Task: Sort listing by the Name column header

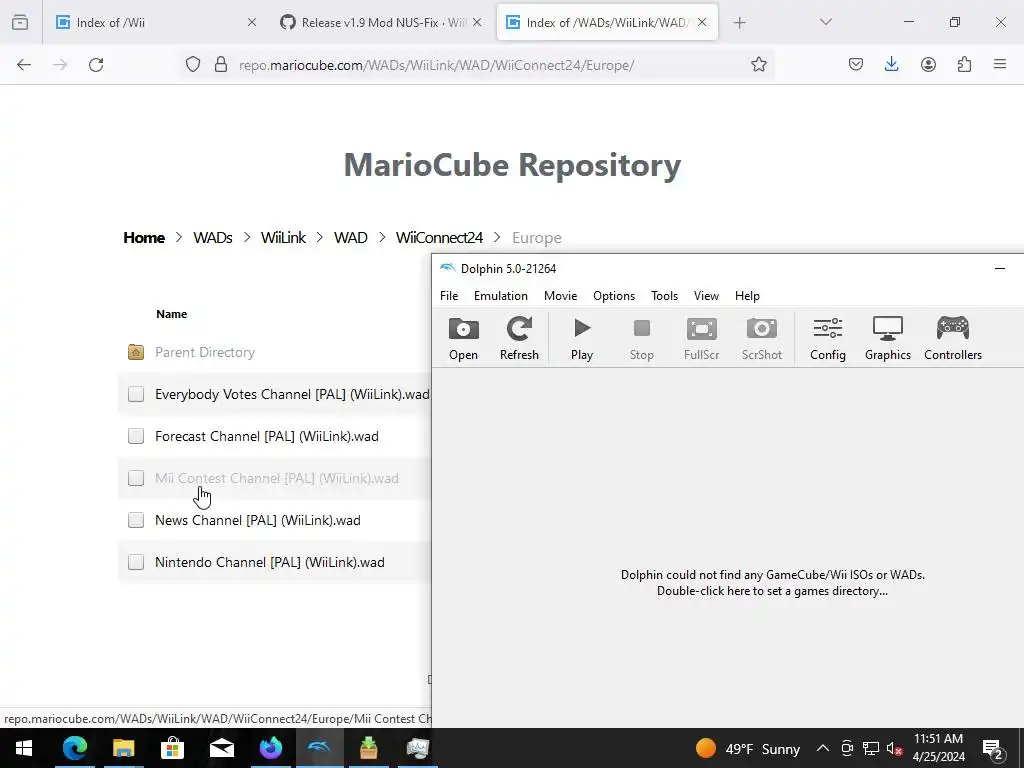Action: 171,314
